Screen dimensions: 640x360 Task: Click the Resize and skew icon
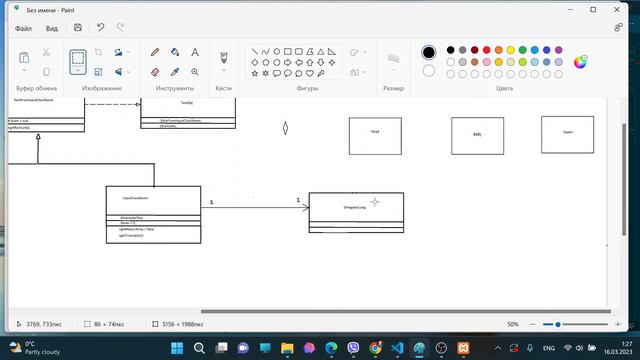pos(98,72)
